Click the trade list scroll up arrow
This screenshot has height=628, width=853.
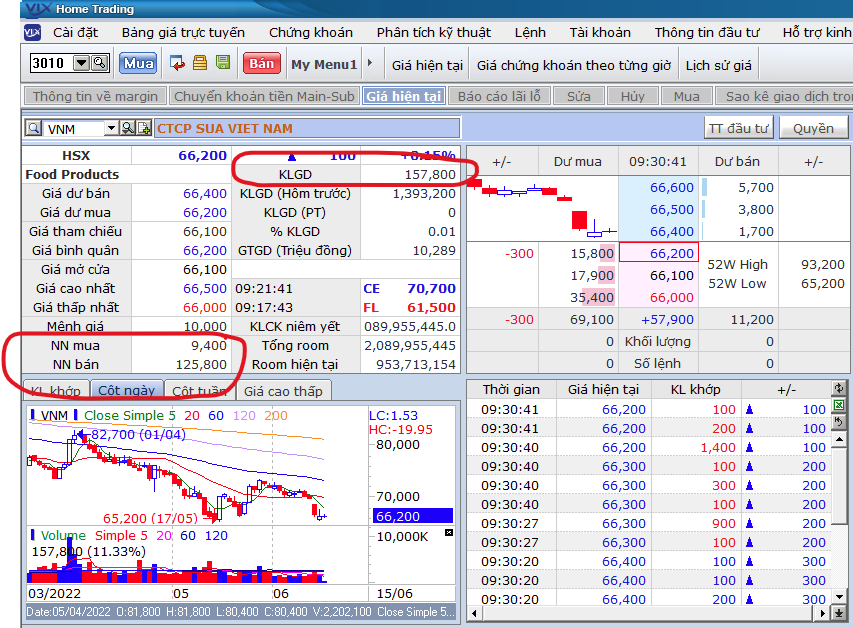pyautogui.click(x=839, y=439)
